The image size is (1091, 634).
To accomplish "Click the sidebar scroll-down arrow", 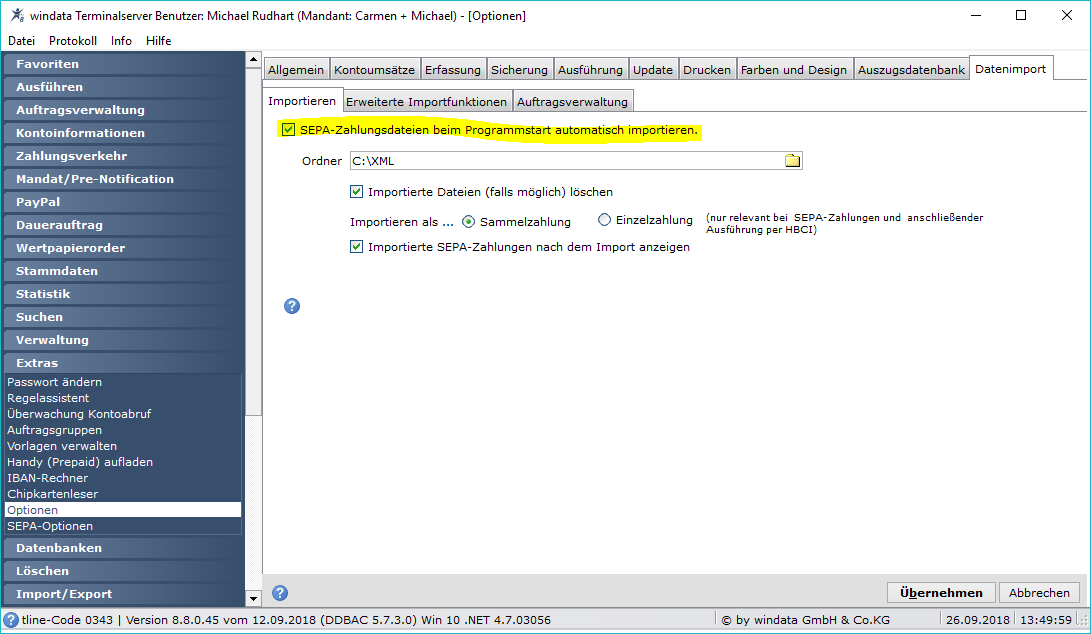I will click(253, 598).
